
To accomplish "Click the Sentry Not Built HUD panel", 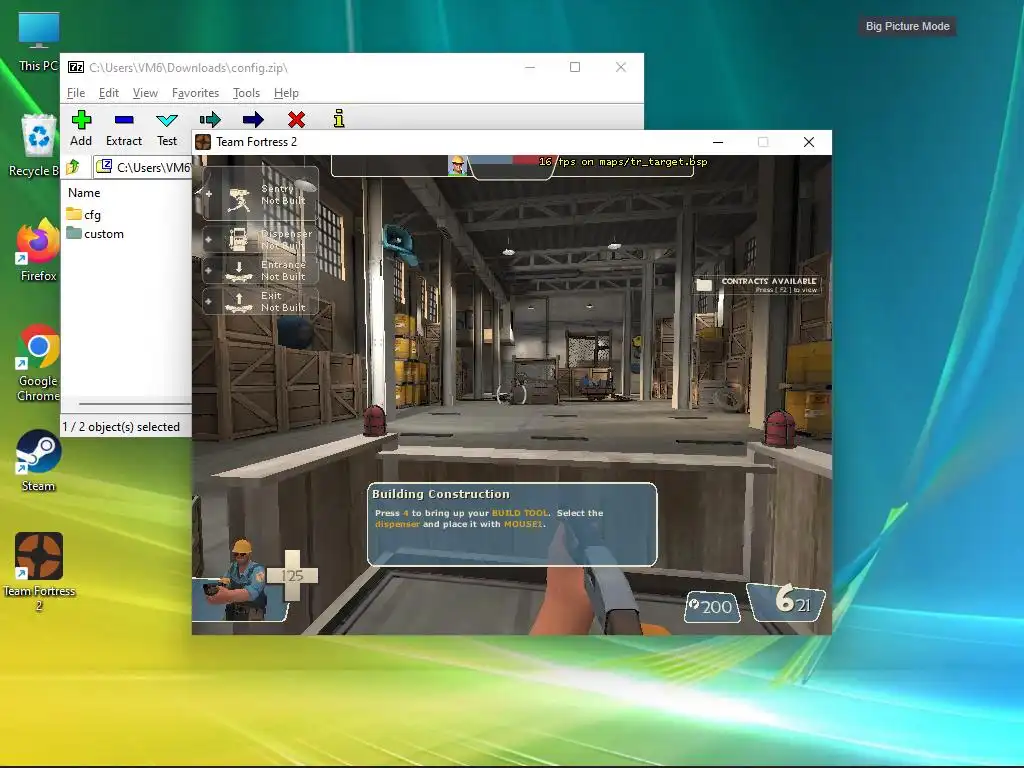I will click(261, 194).
